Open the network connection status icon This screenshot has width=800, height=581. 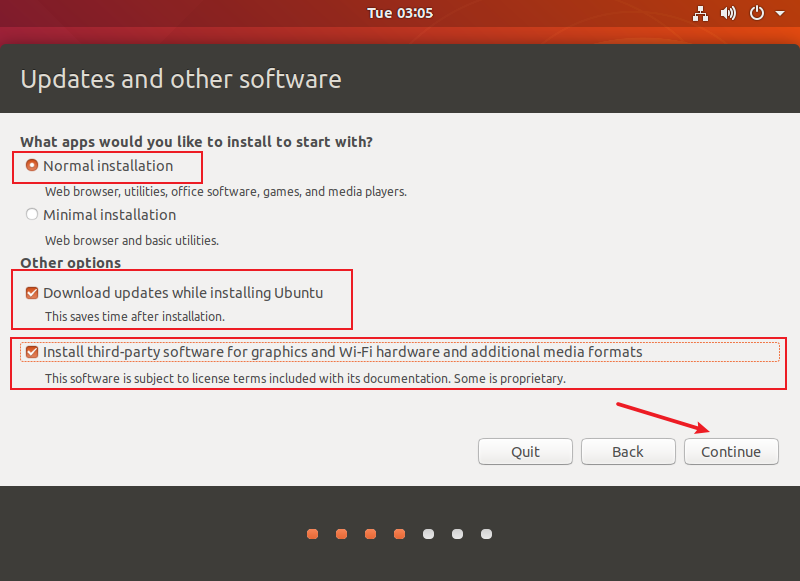[700, 13]
